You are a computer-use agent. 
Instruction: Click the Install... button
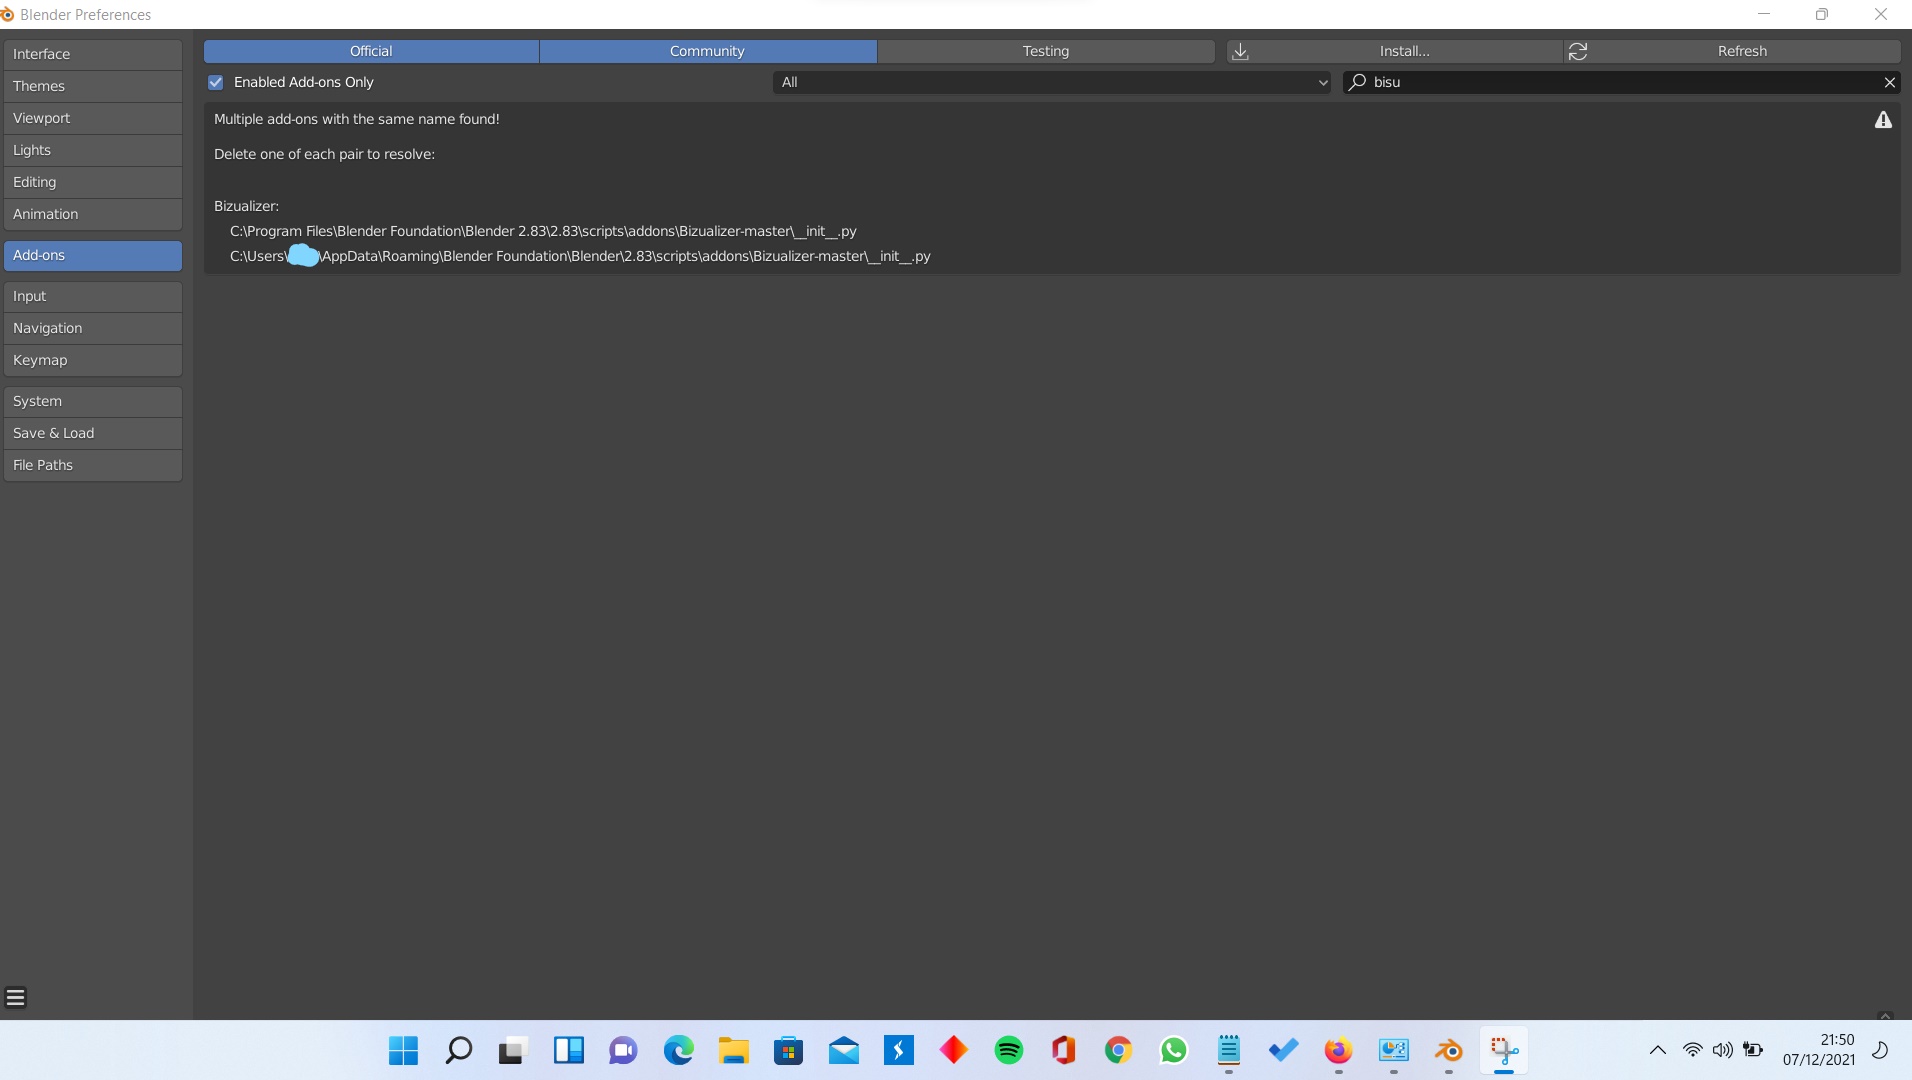(1395, 51)
